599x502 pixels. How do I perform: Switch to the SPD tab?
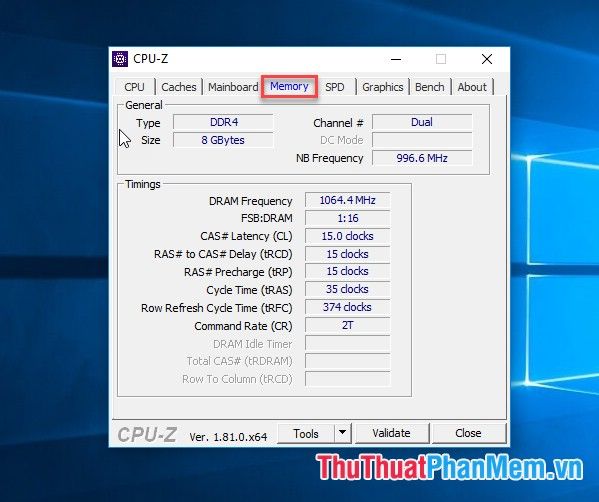(335, 87)
